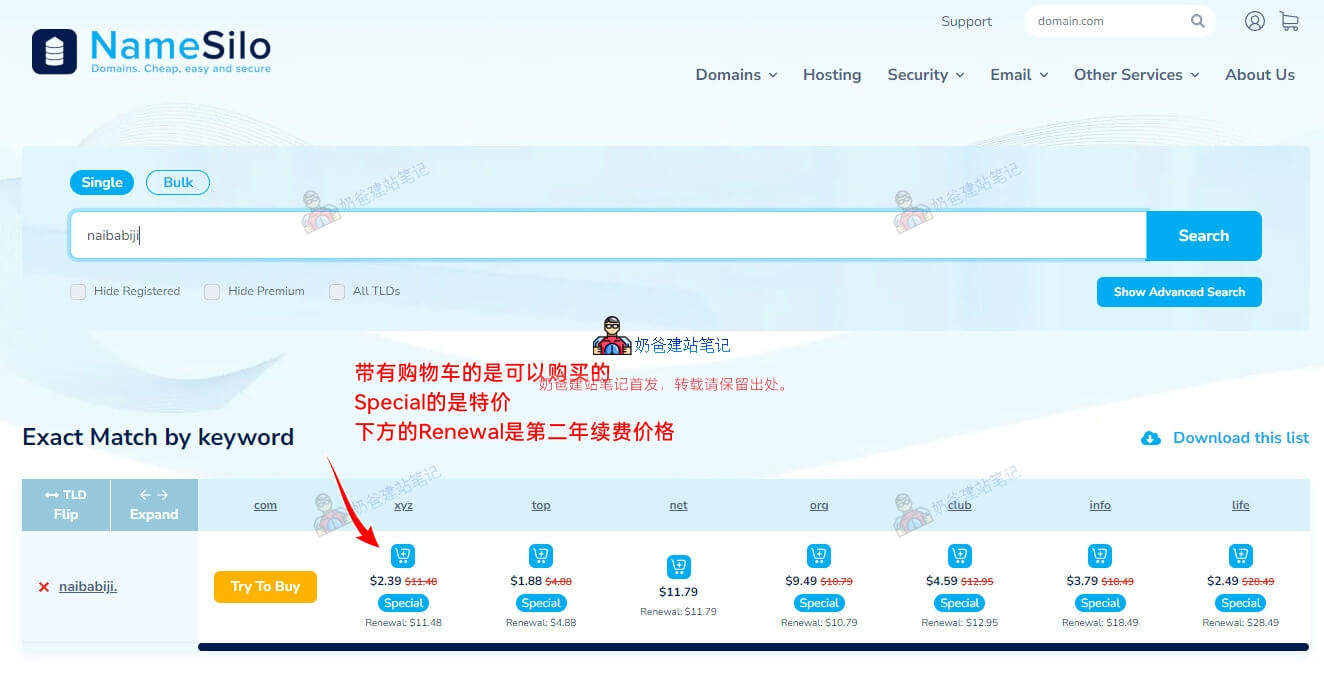Check the Hide Premium option

[212, 292]
